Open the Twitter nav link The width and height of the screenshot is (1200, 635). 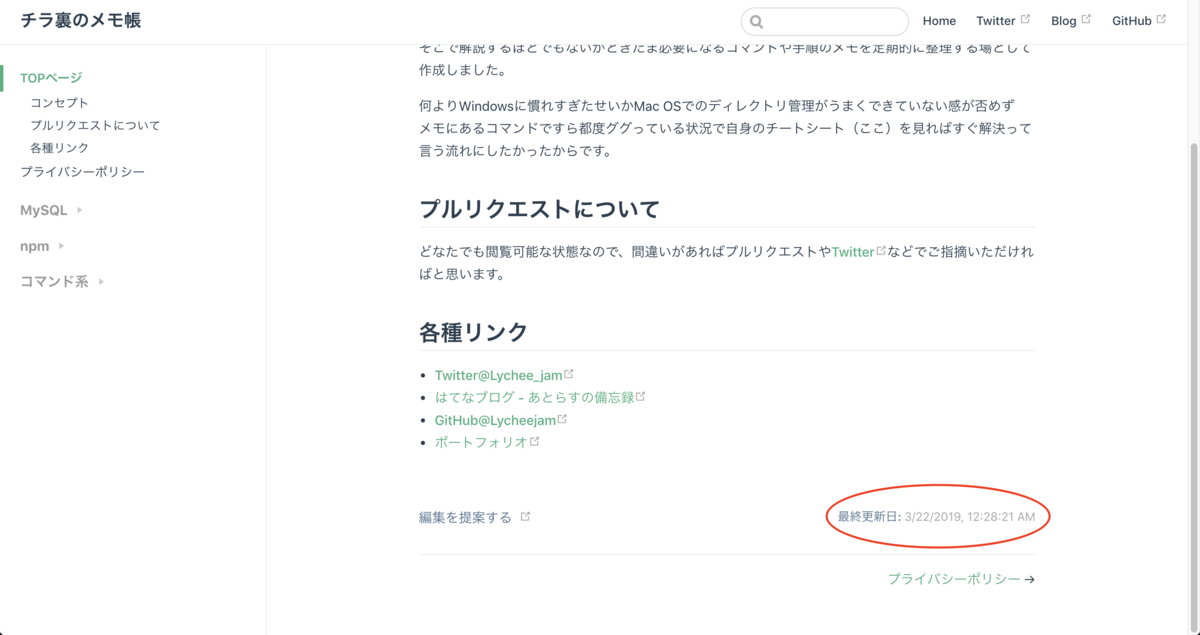coord(996,21)
